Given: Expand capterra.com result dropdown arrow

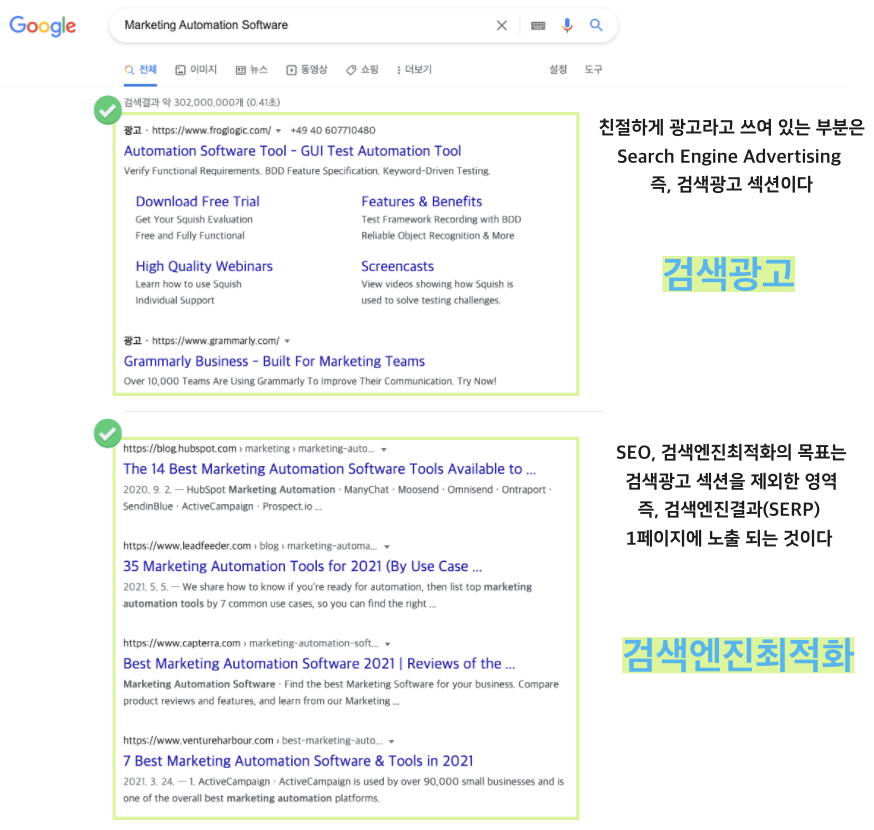Looking at the screenshot, I should (387, 644).
